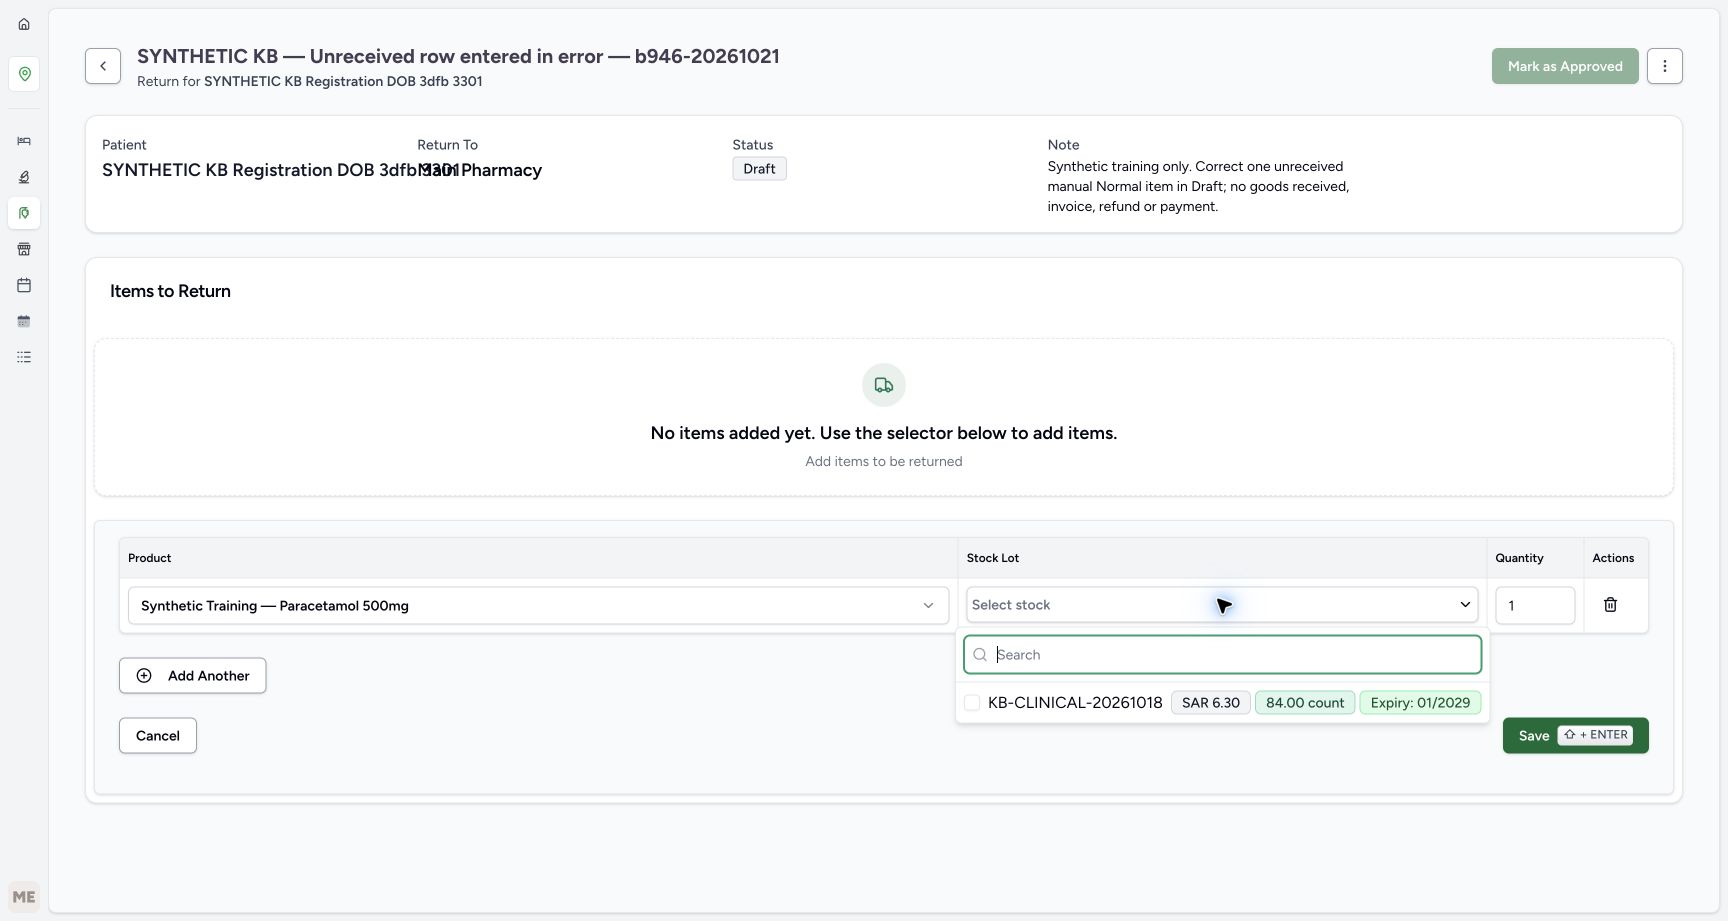The image size is (1728, 921).
Task: Open the outlined calendar sidebar icon
Action: pyautogui.click(x=24, y=285)
